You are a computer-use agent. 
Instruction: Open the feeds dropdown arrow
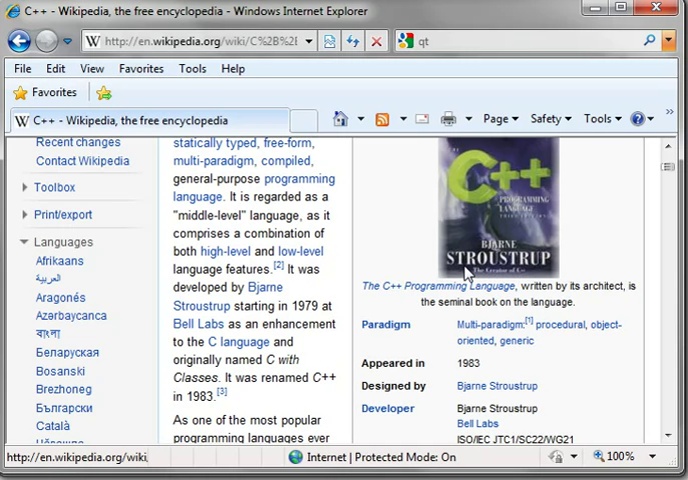point(403,119)
